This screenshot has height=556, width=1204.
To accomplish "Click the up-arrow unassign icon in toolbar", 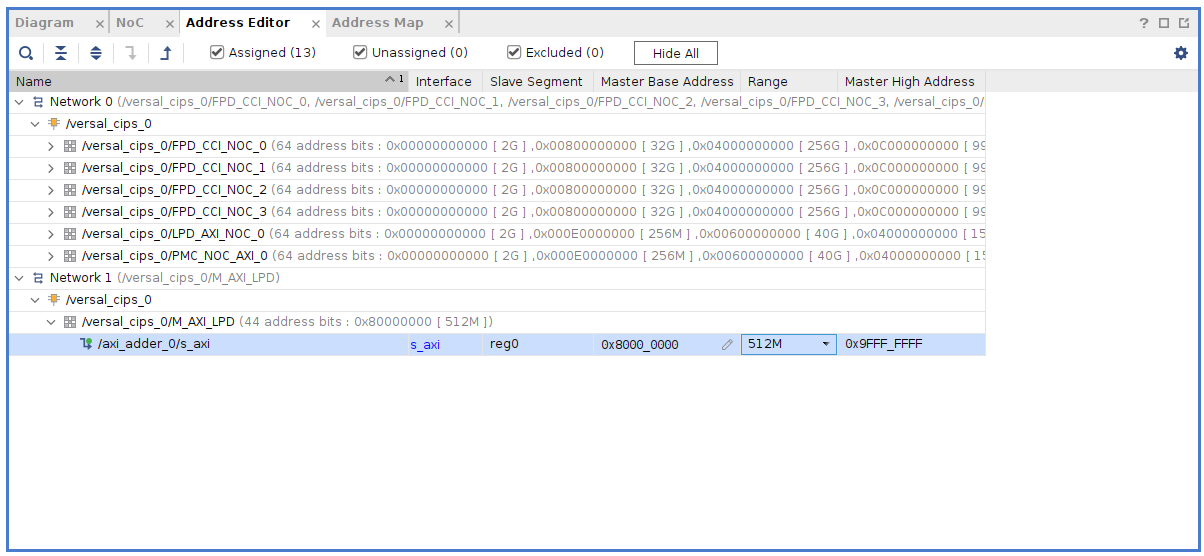I will point(166,53).
